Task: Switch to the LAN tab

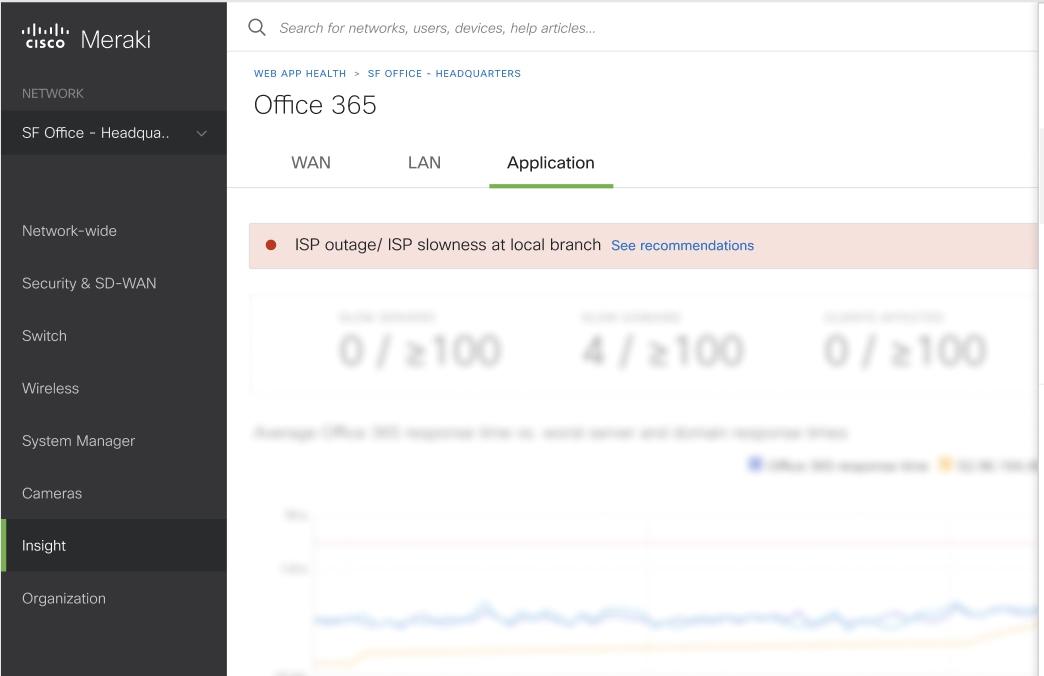Action: [424, 163]
